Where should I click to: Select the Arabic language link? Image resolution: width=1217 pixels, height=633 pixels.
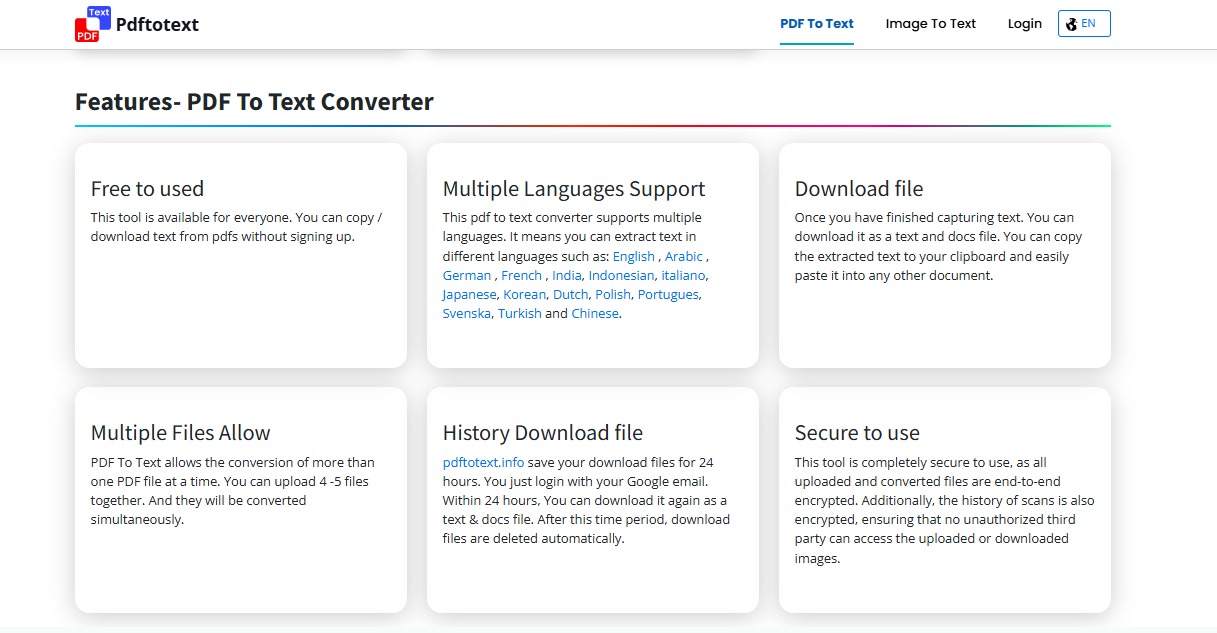(x=684, y=257)
